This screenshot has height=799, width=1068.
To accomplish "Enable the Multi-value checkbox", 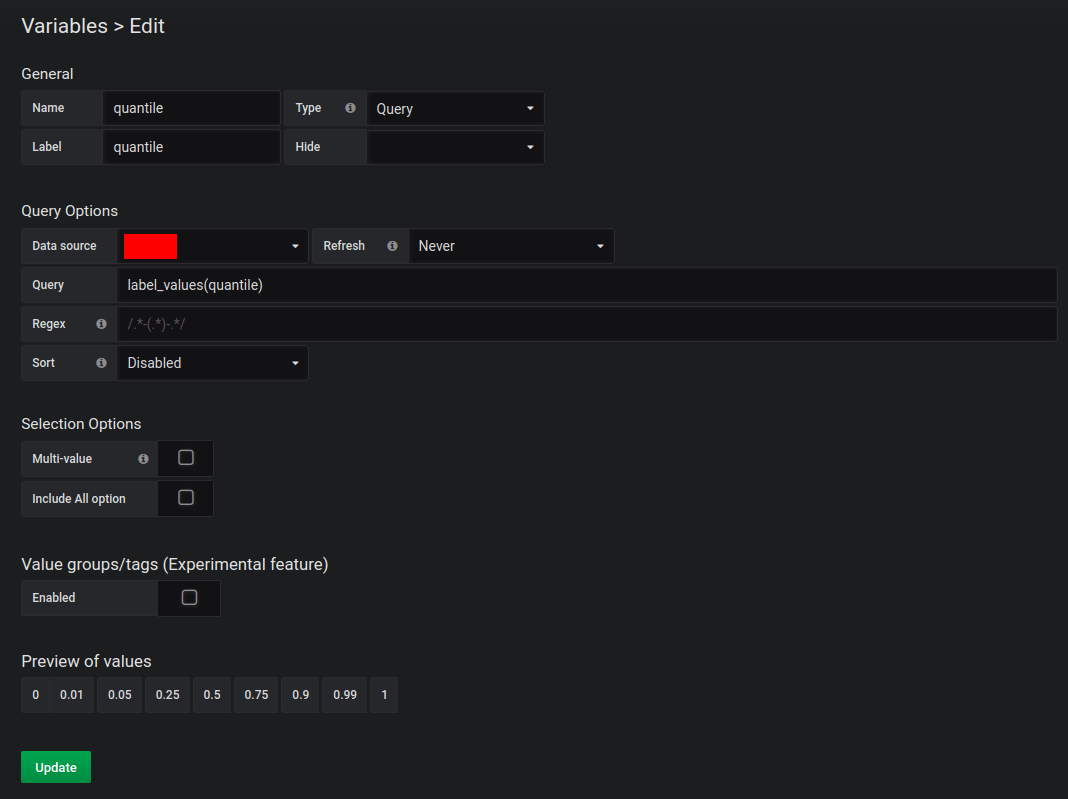I will click(186, 458).
